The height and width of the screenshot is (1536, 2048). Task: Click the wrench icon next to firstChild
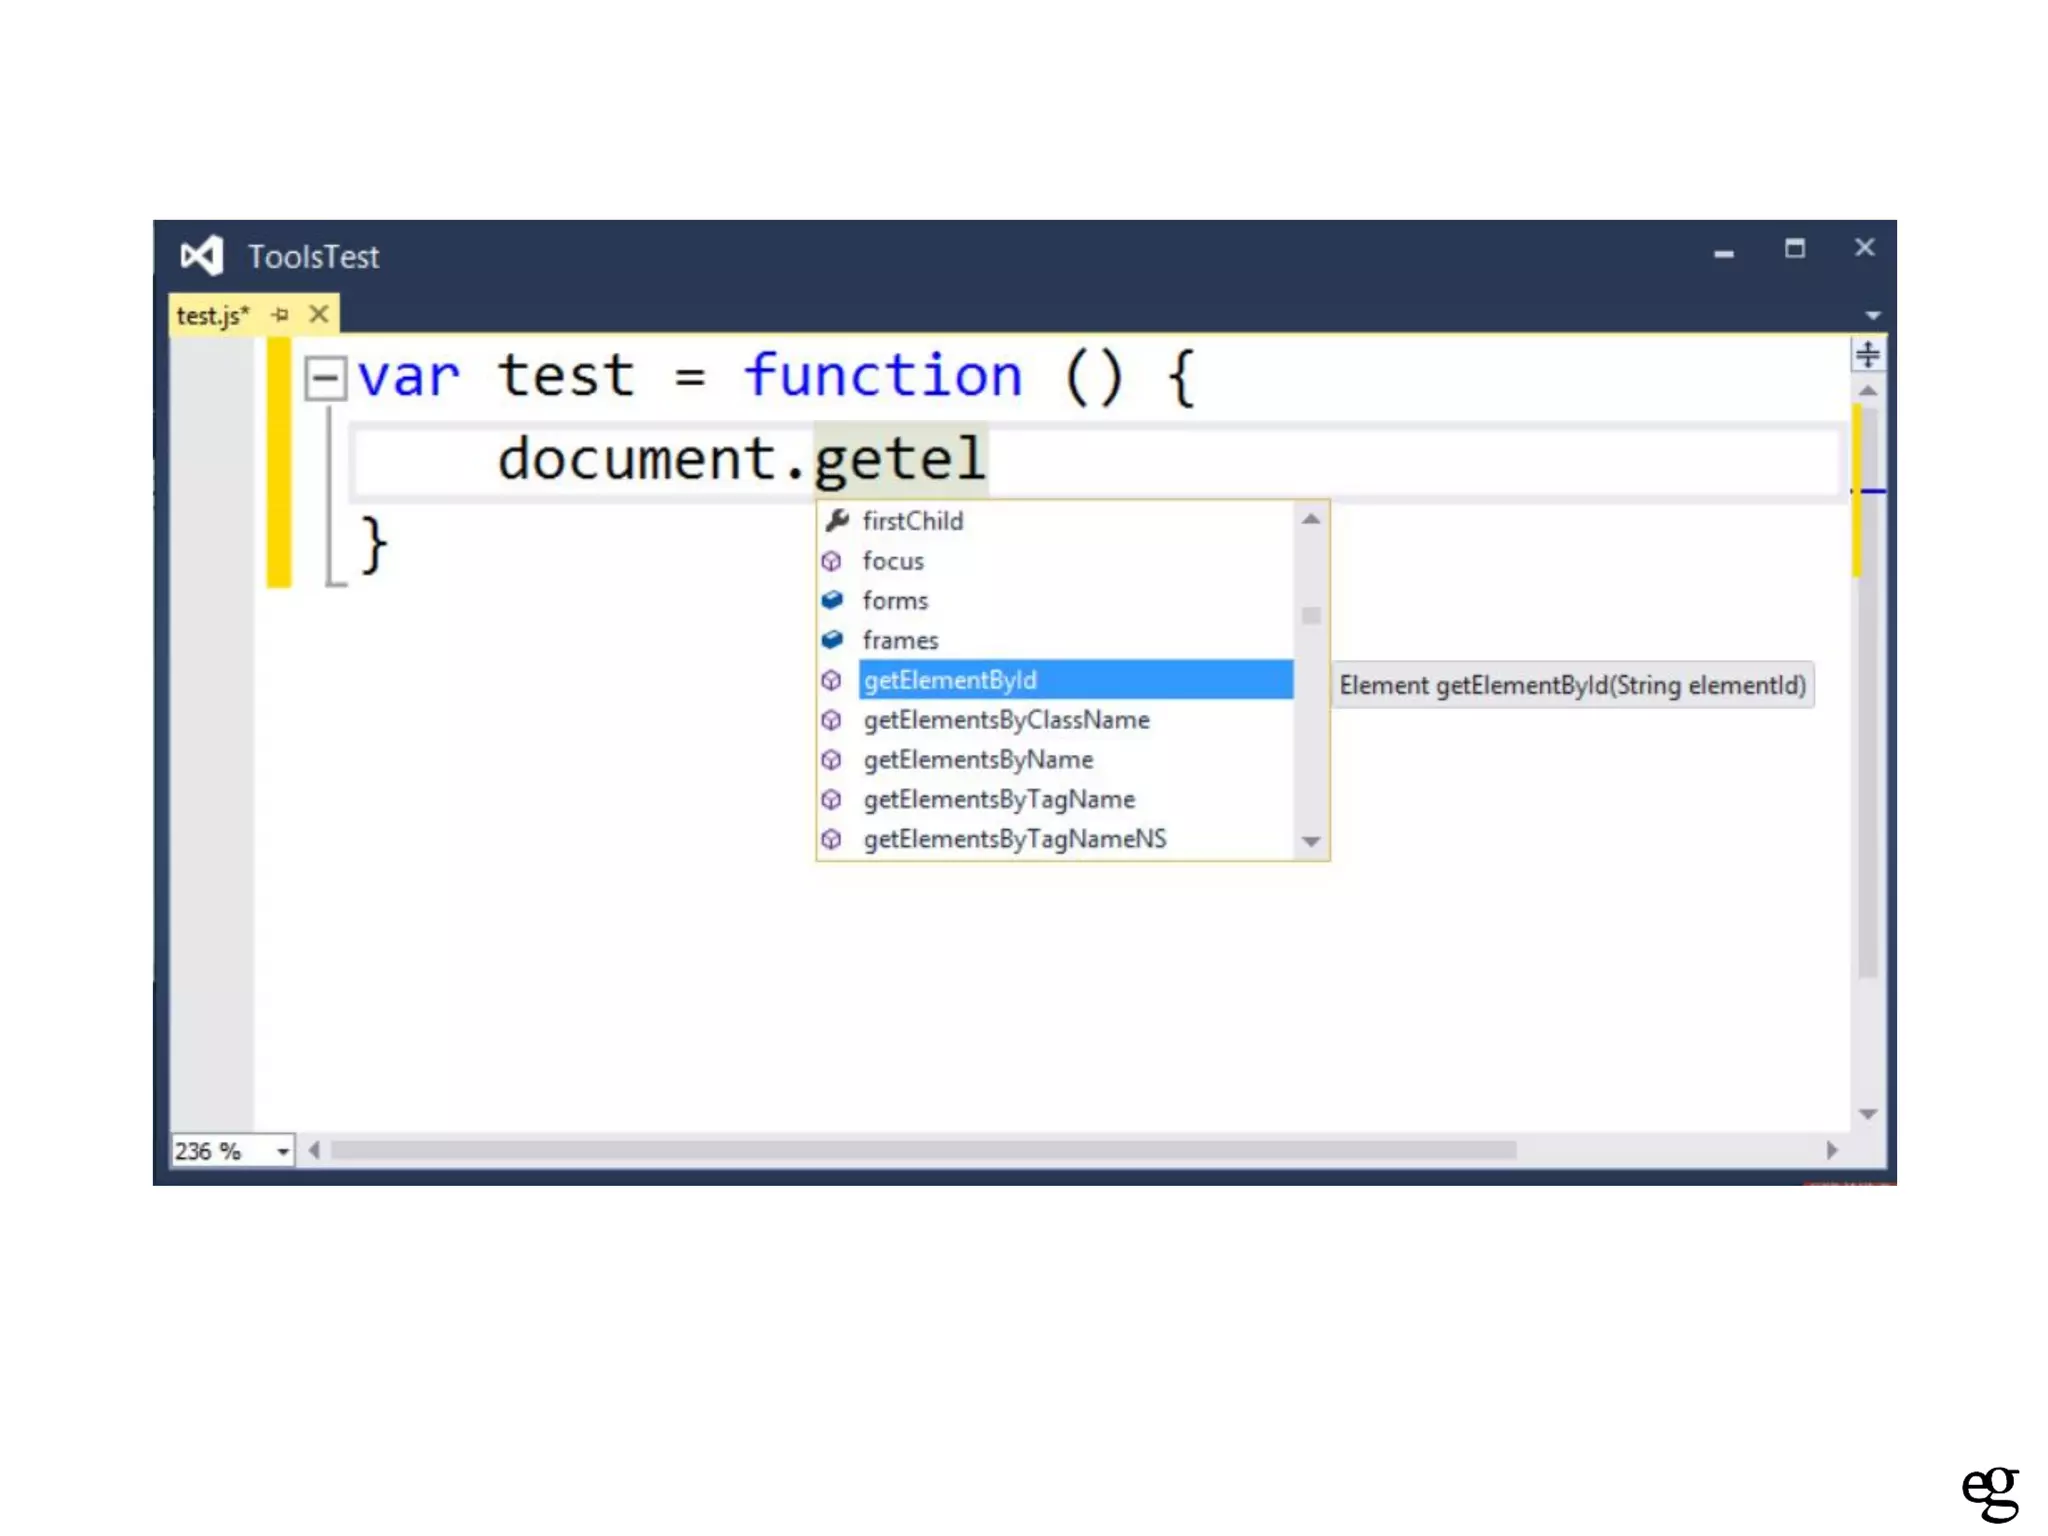point(836,520)
